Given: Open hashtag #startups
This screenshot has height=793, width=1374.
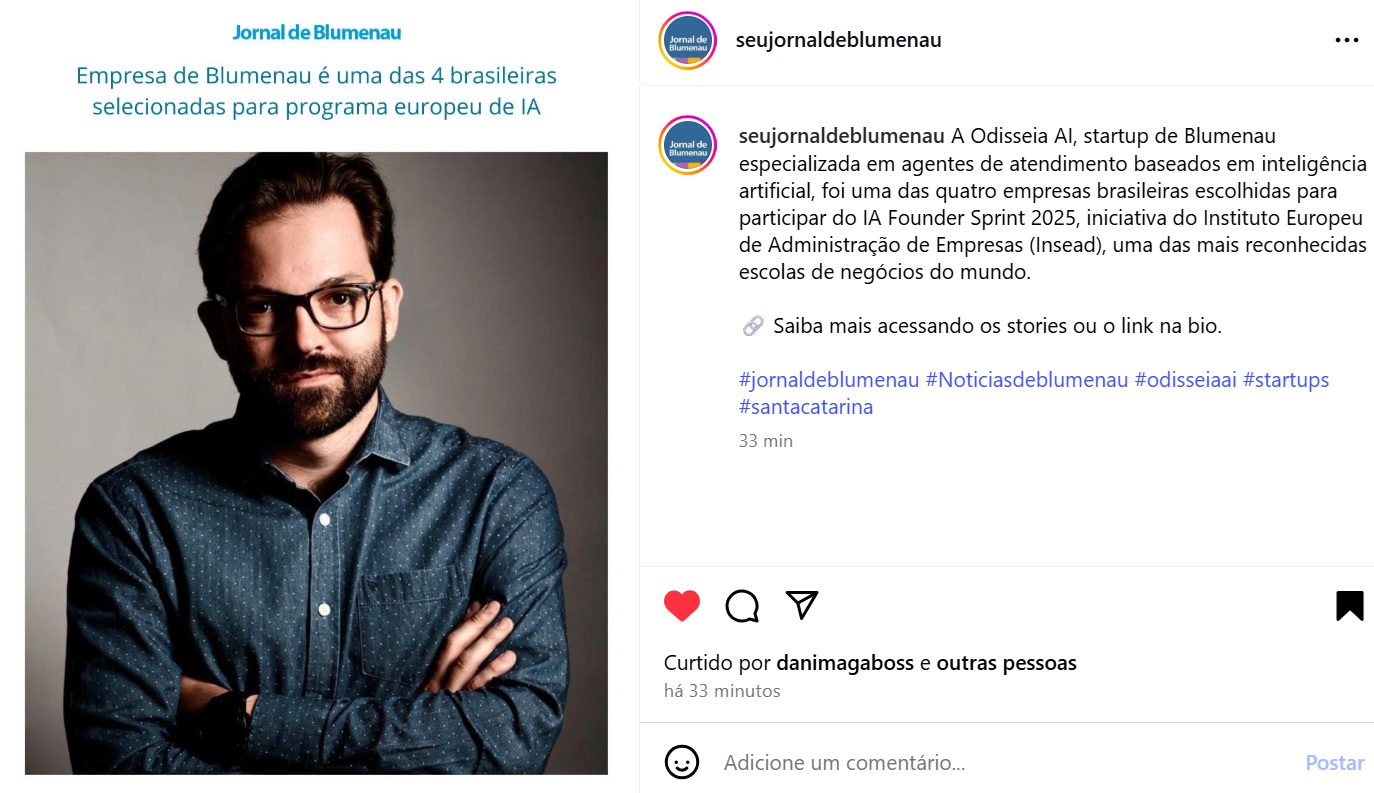Looking at the screenshot, I should point(1286,380).
